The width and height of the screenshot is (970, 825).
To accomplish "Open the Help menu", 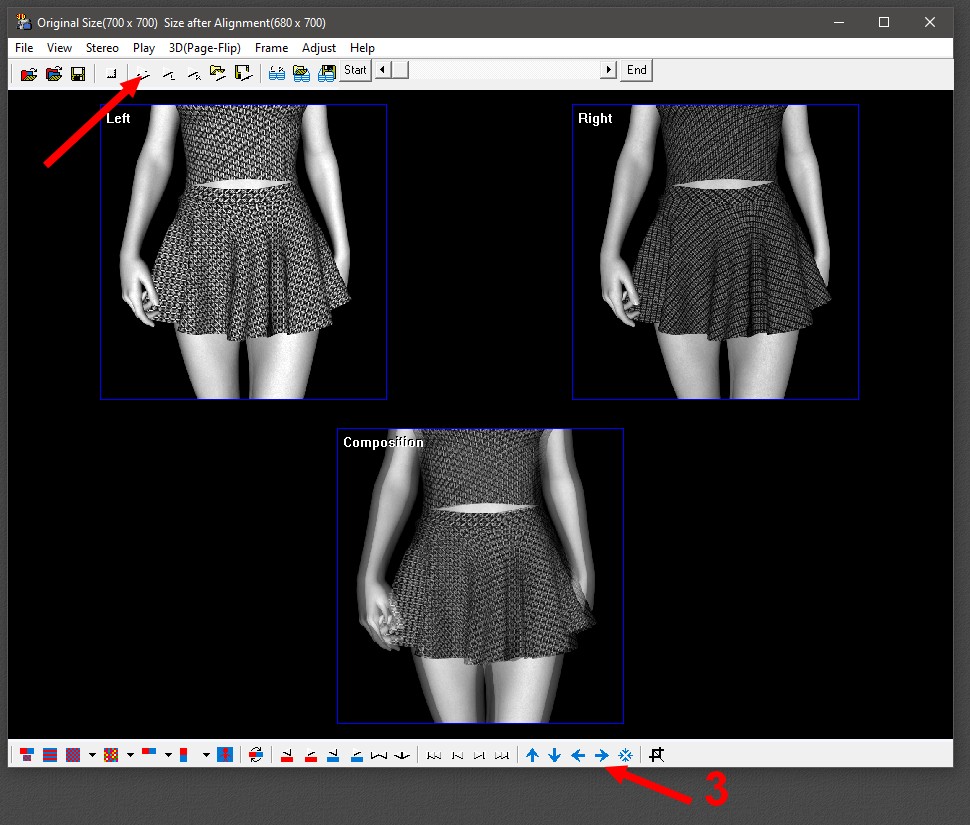I will point(362,48).
